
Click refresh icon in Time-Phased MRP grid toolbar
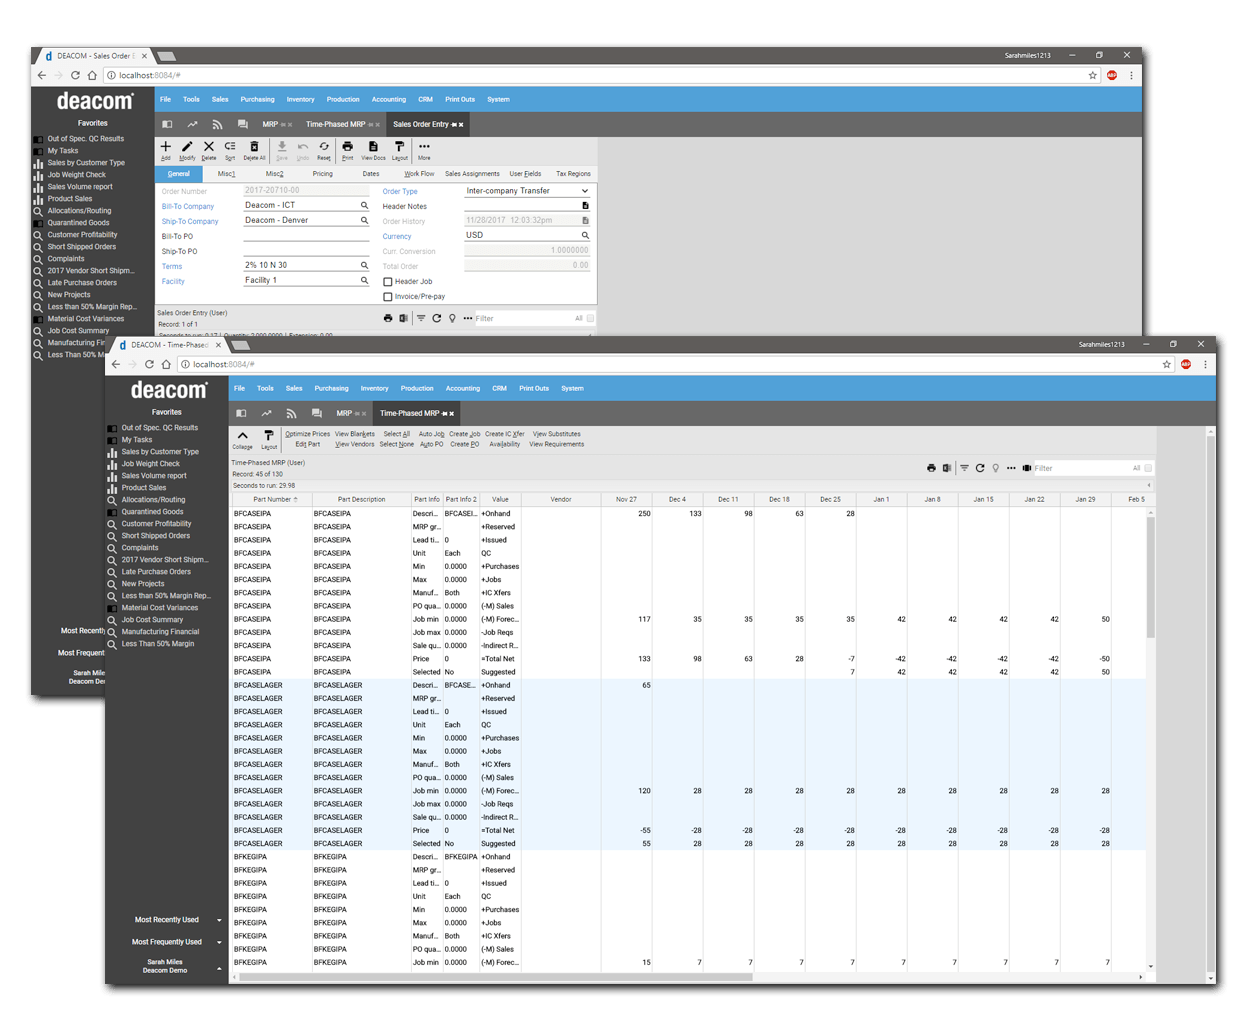coord(980,468)
